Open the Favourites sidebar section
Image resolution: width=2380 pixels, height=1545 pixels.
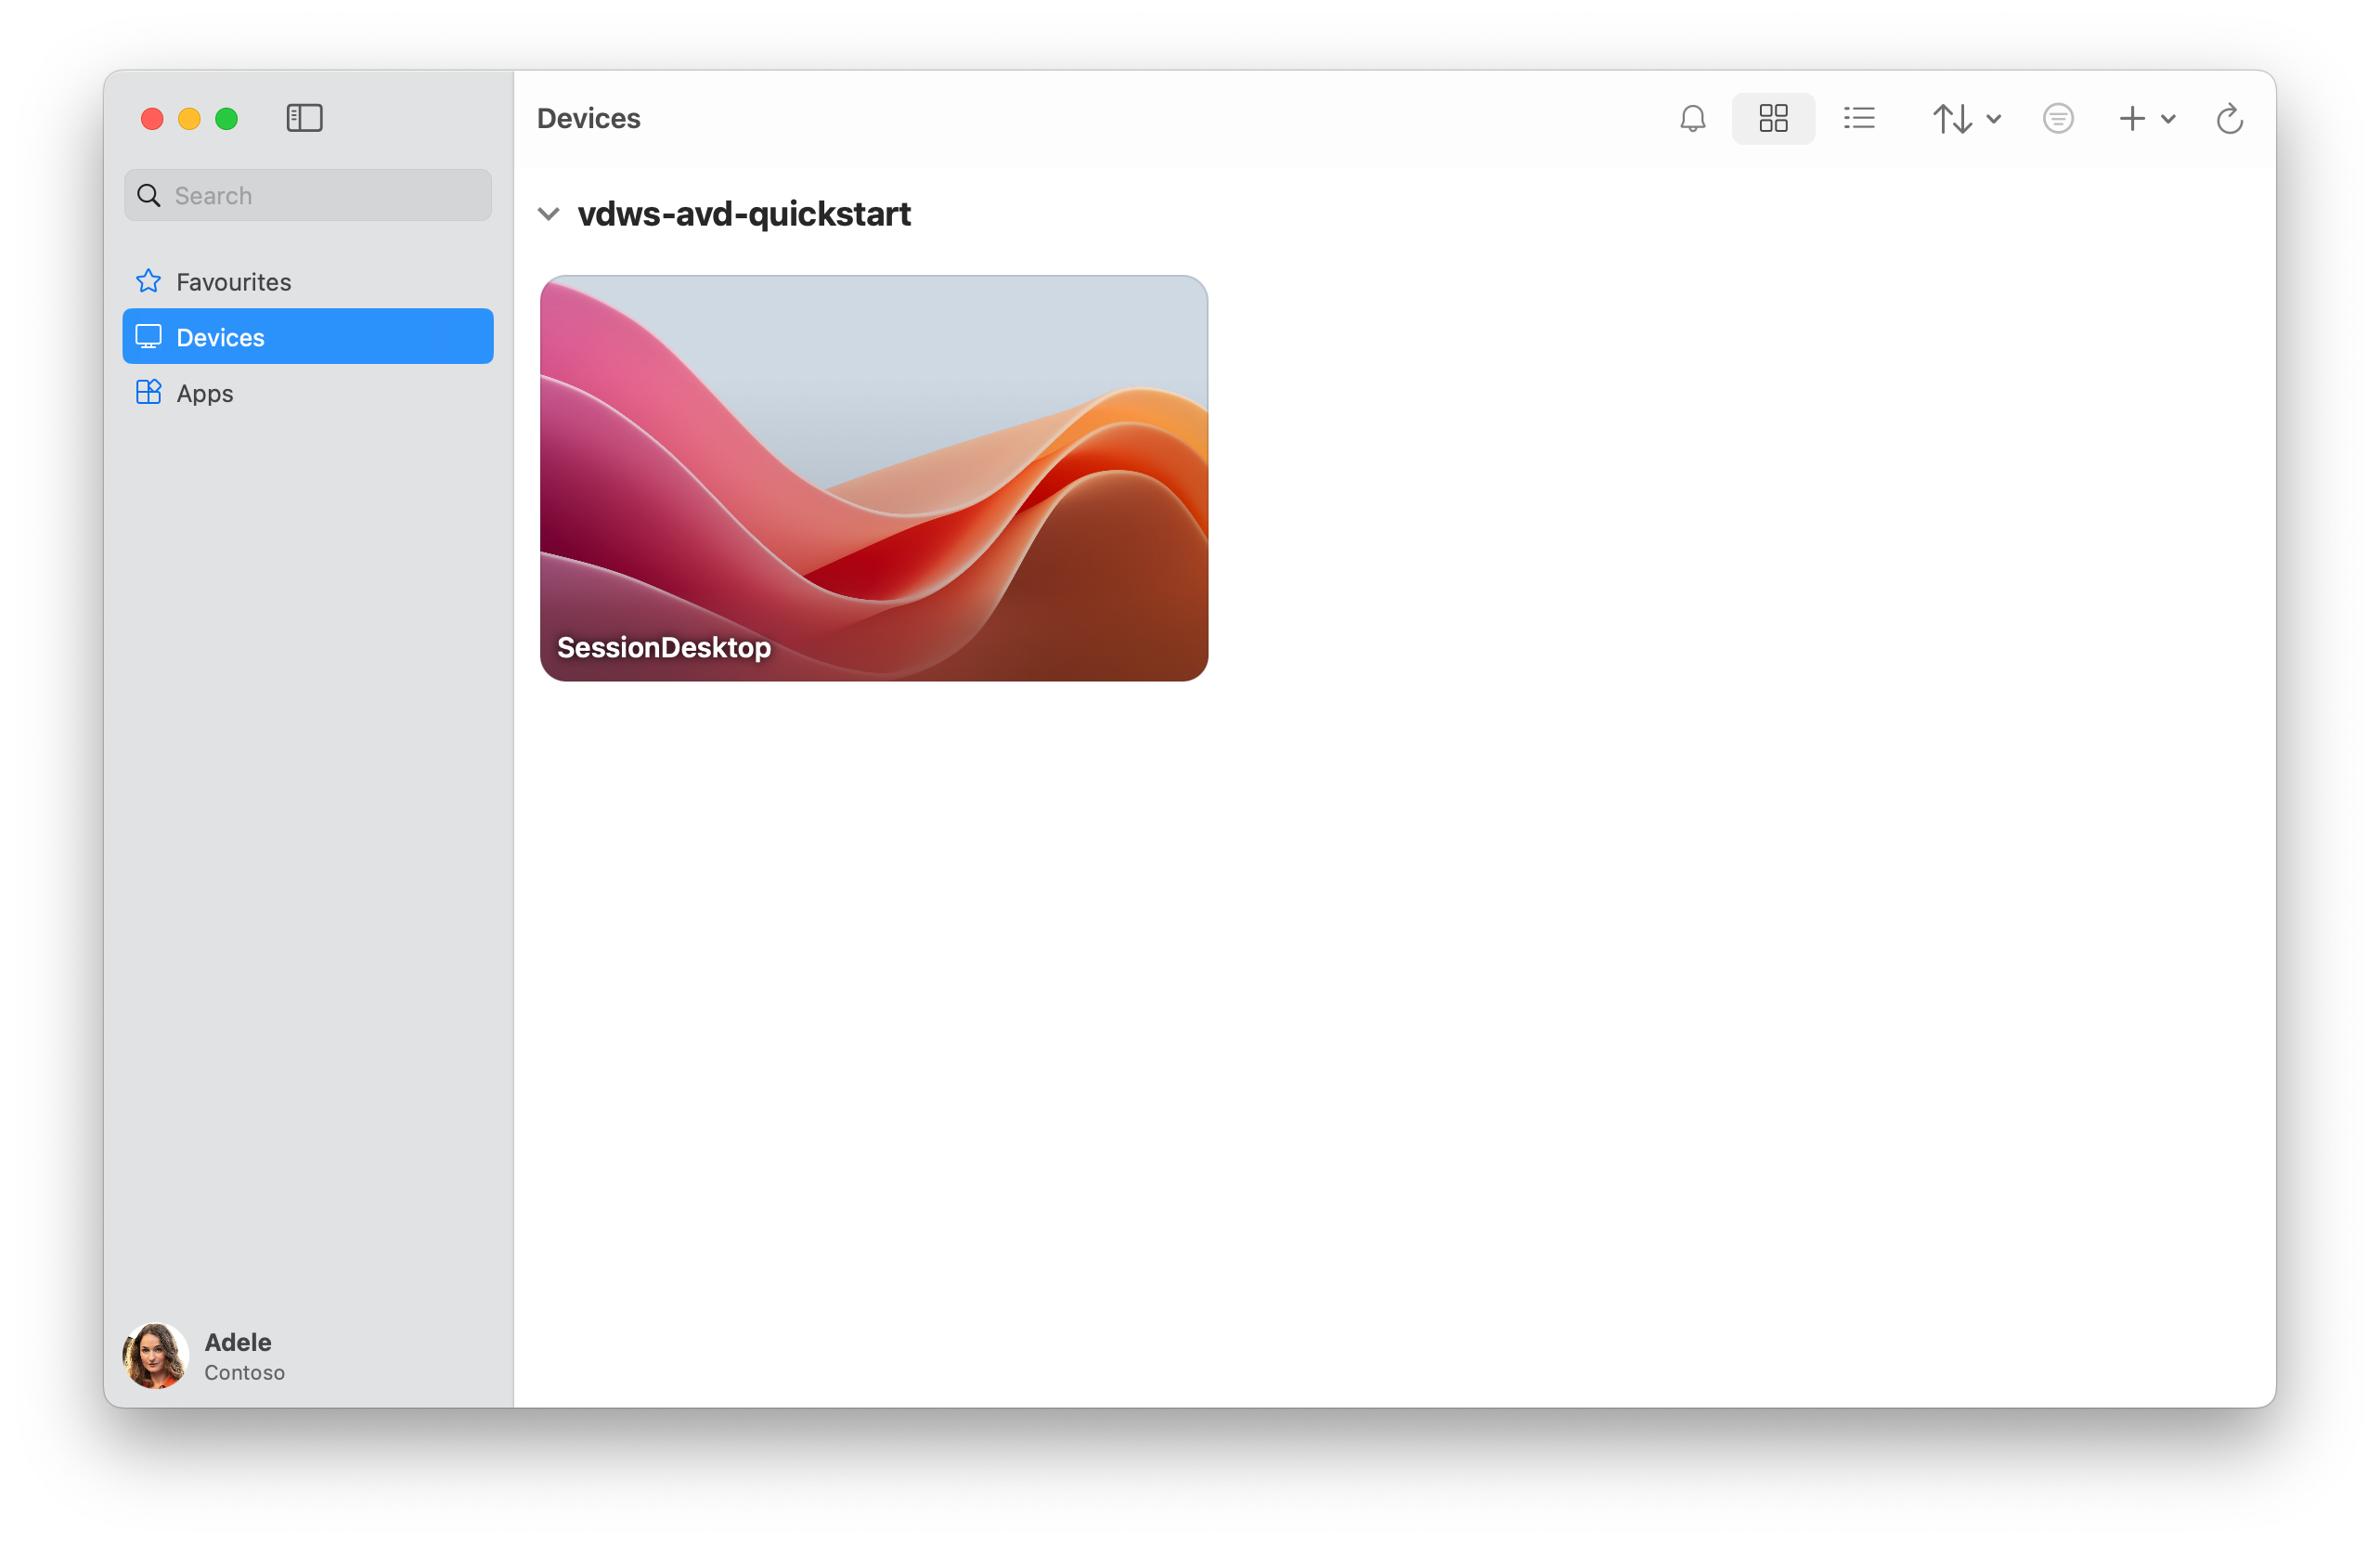233,282
